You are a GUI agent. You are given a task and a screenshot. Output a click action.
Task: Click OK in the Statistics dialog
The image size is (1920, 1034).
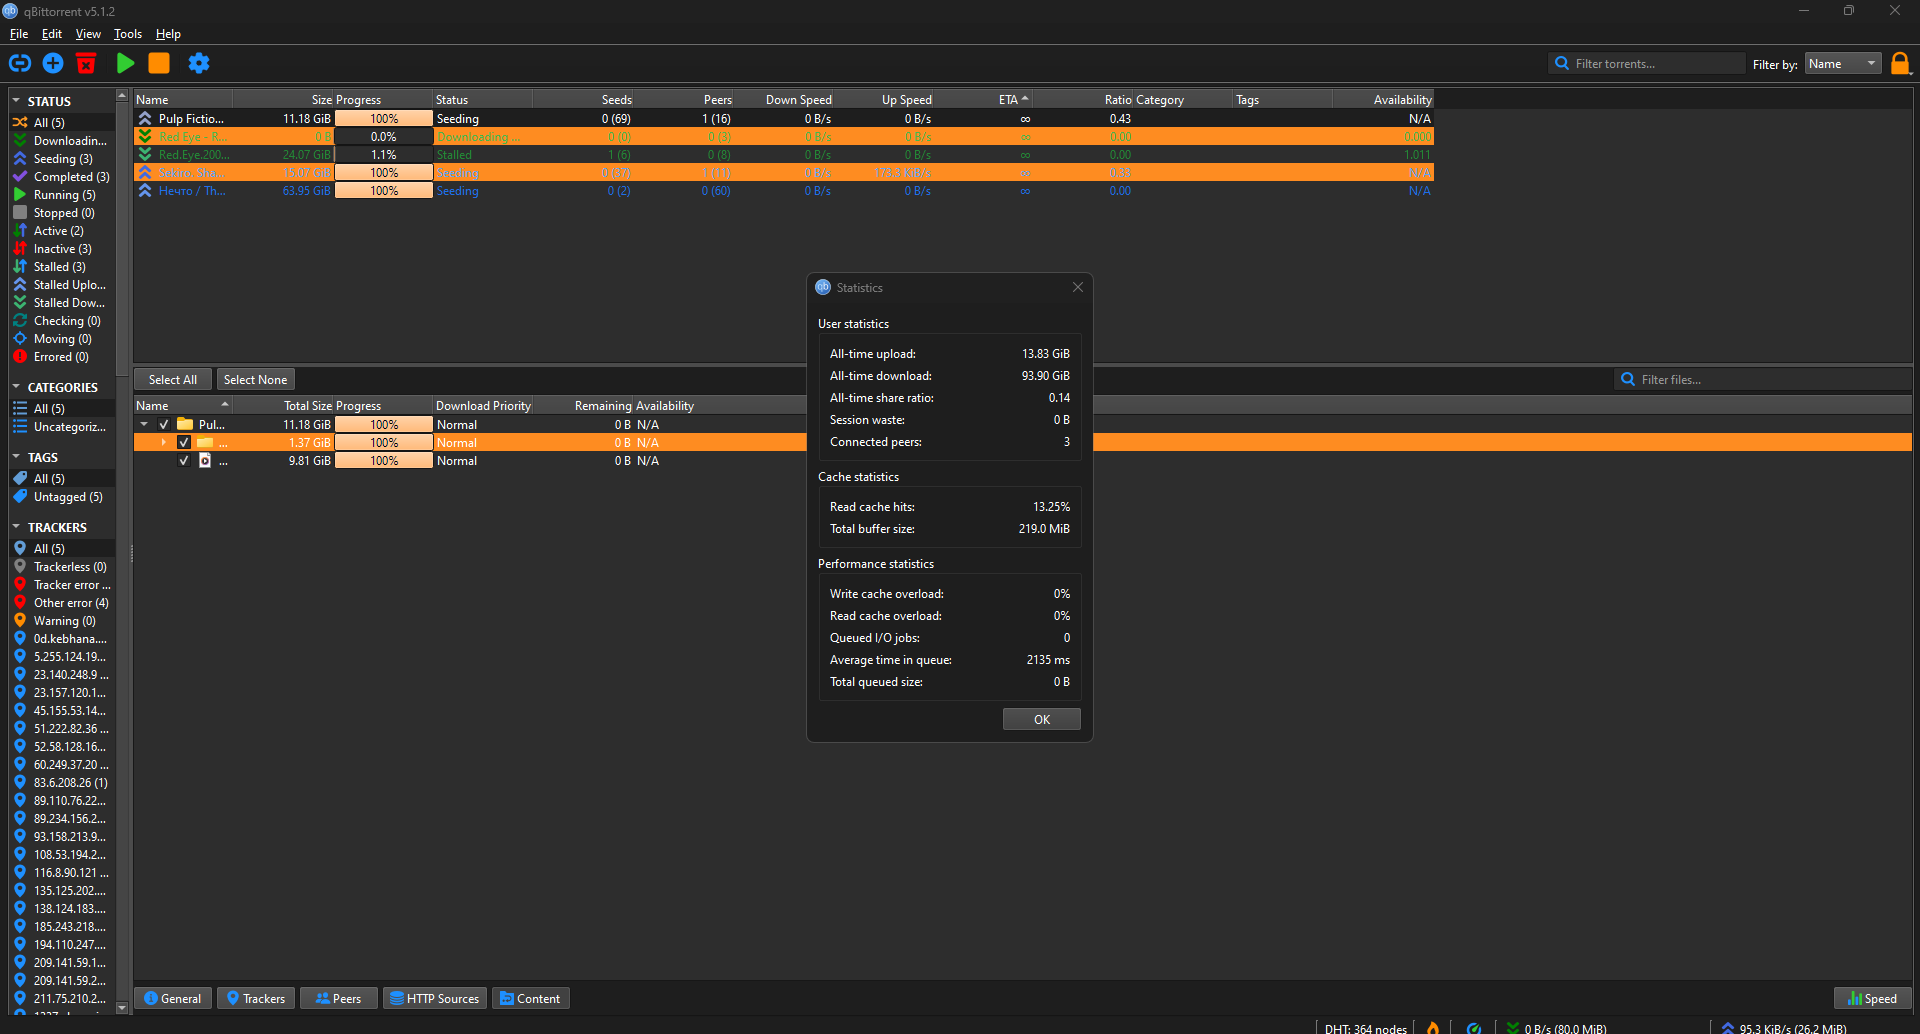point(1041,719)
